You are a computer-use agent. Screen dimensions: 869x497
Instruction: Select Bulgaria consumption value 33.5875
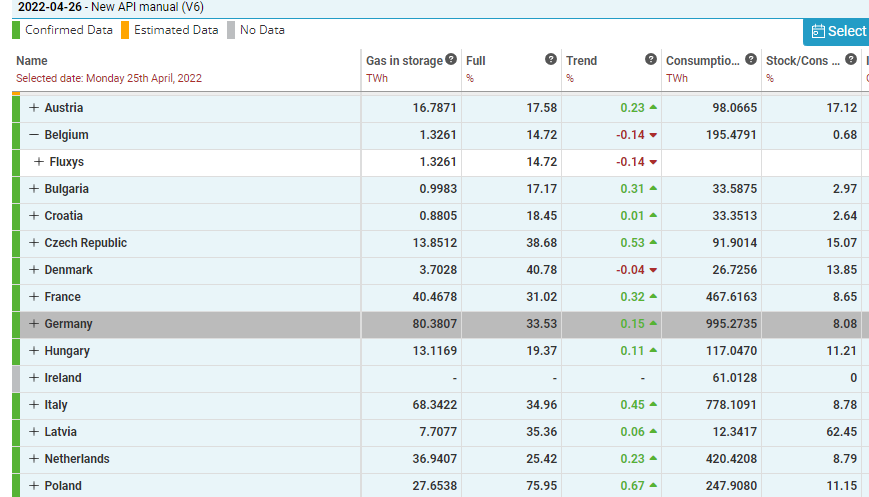(734, 188)
